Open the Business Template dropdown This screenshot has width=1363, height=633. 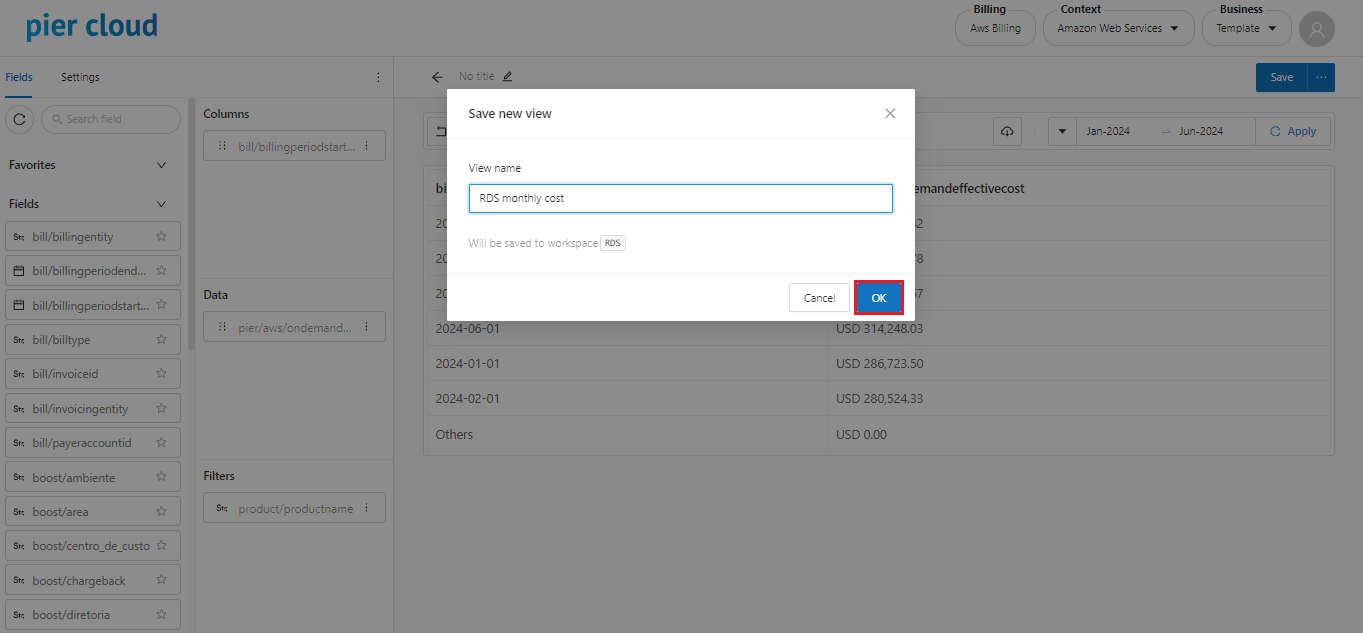point(1246,29)
